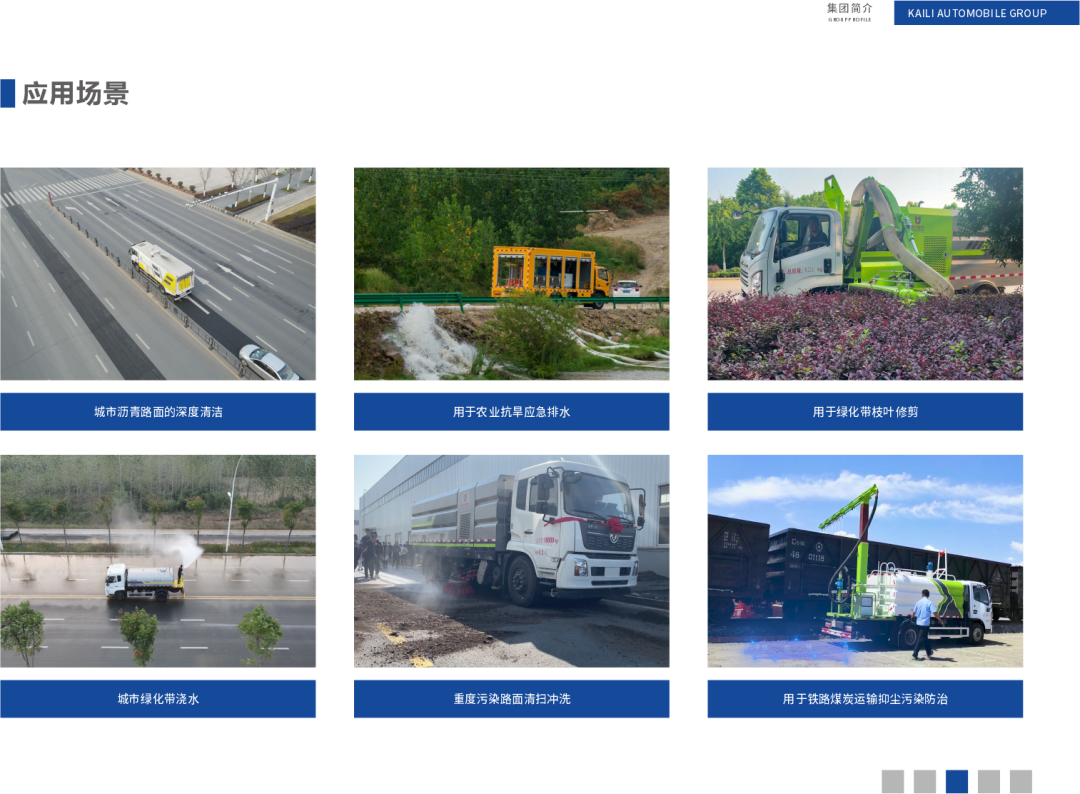This screenshot has height=794, width=1080.
Task: Open the greenbelt watering truck photo
Action: [158, 561]
